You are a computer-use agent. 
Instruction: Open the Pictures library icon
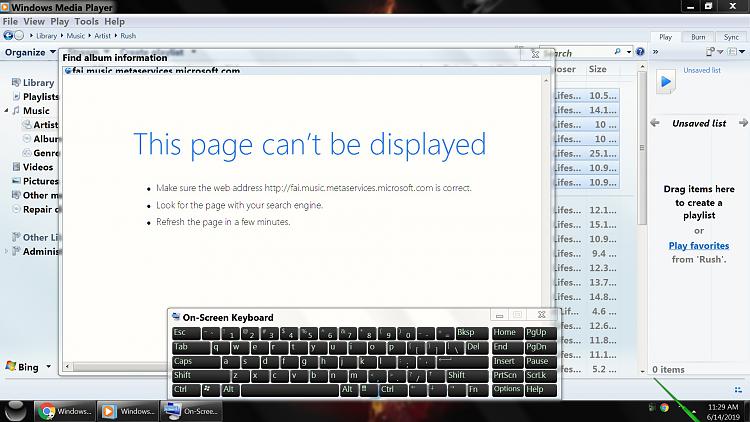(17, 181)
